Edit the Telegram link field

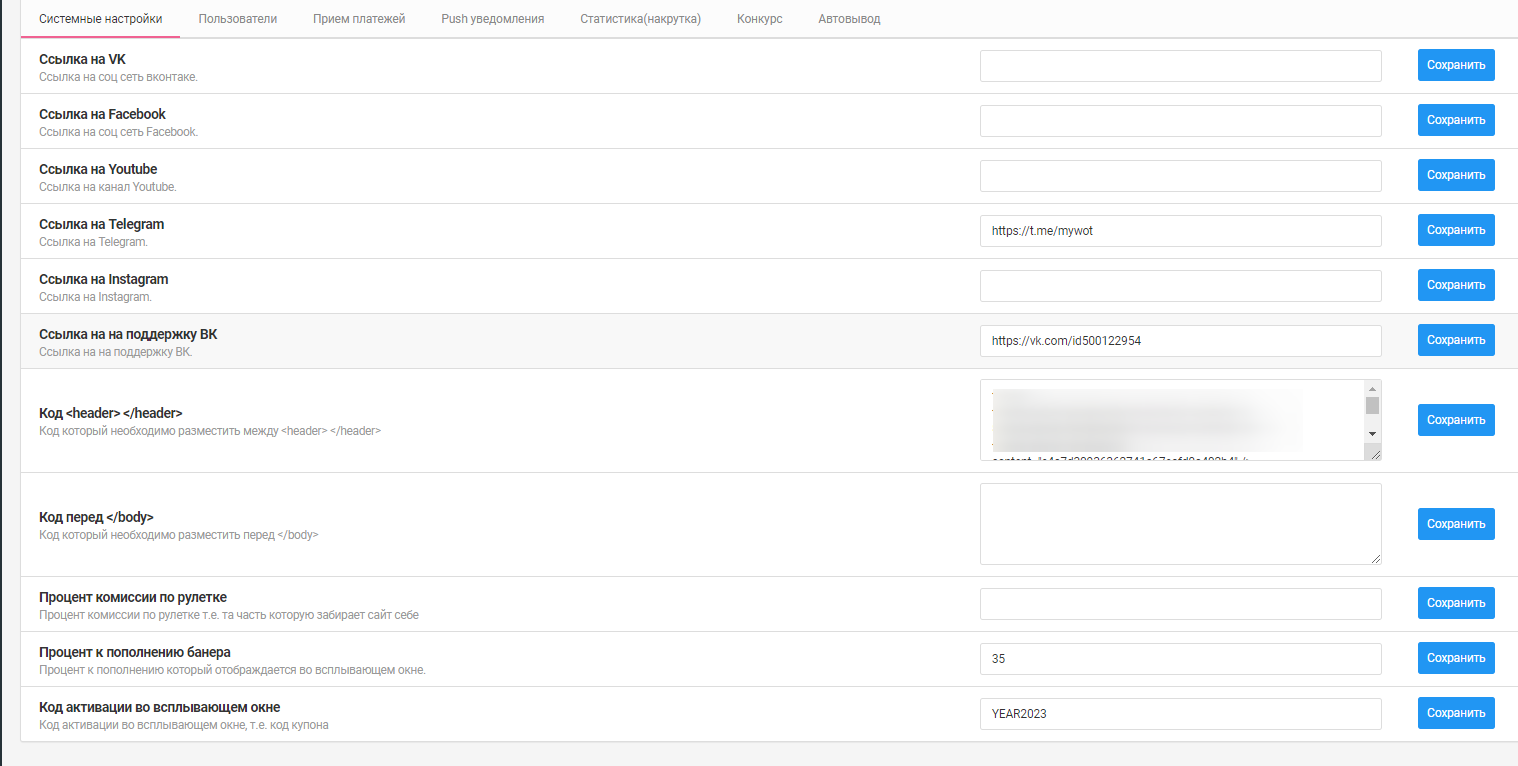click(1180, 231)
